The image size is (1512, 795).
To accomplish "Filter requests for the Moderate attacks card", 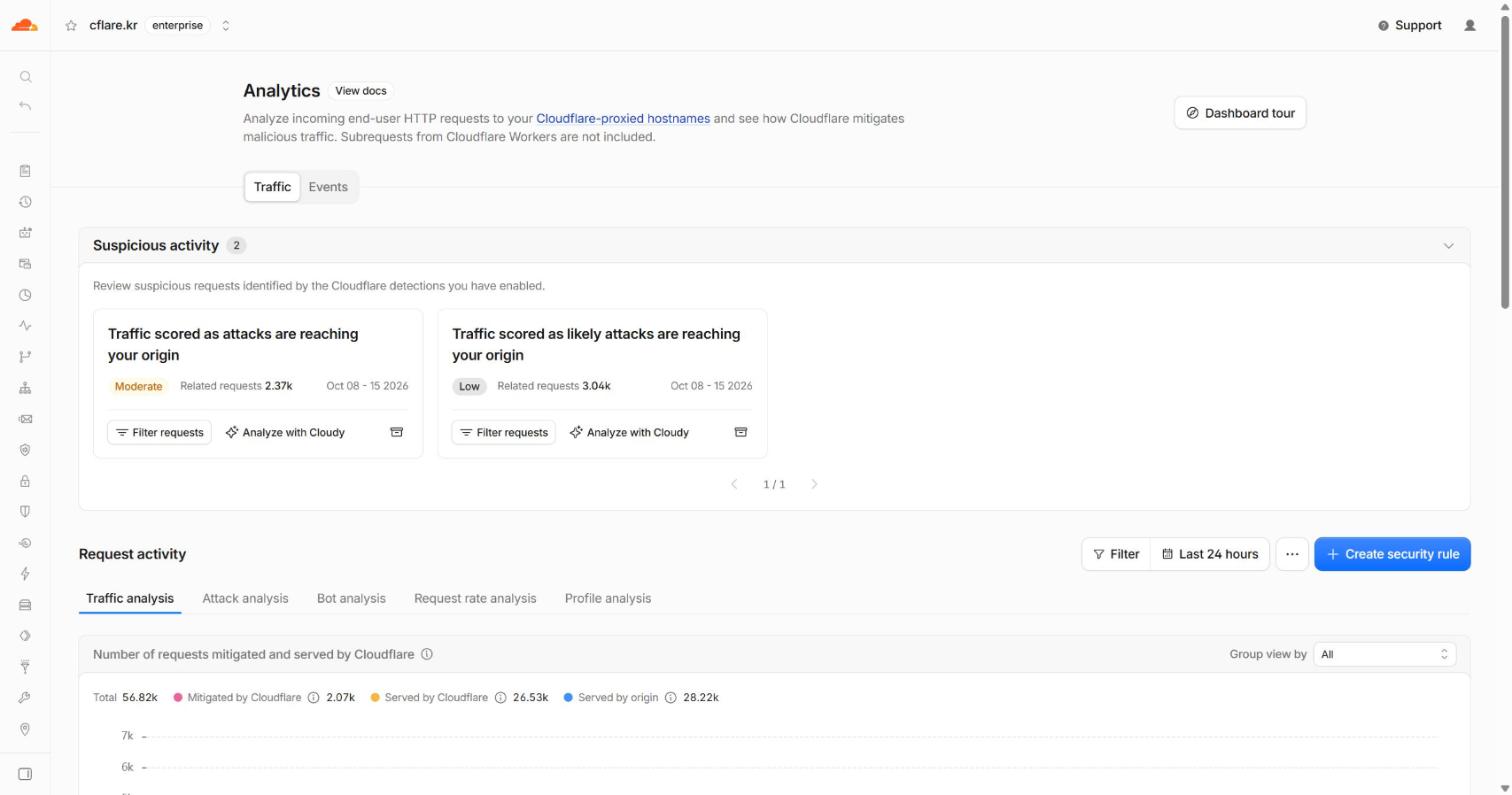I will (159, 432).
